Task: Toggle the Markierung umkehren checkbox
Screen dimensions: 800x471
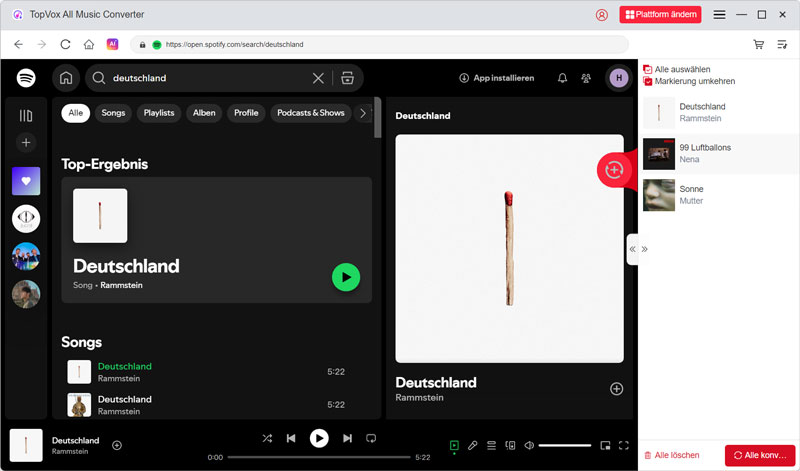Action: 648,81
